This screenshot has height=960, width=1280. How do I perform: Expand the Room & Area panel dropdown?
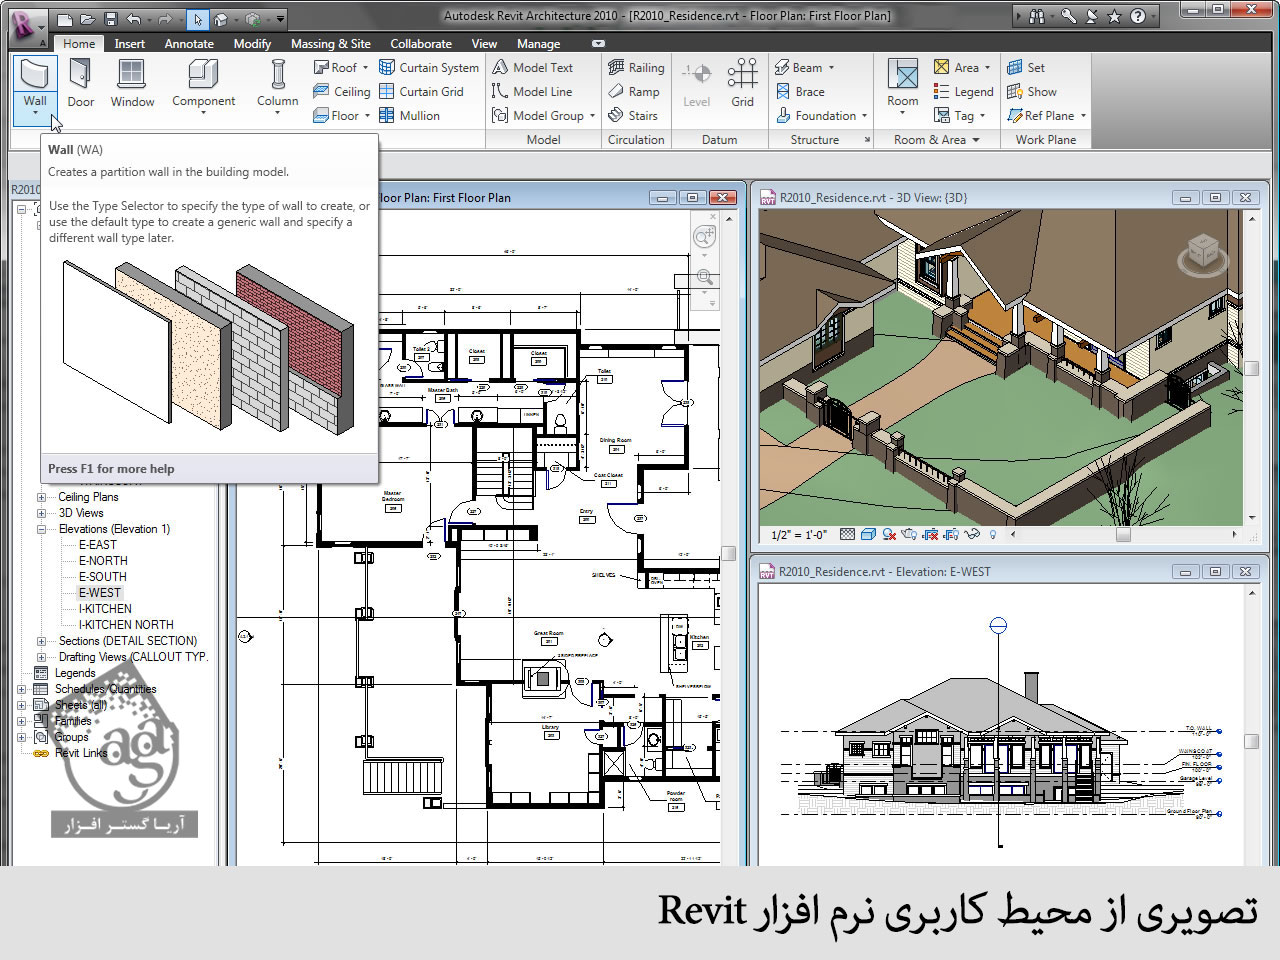(976, 140)
